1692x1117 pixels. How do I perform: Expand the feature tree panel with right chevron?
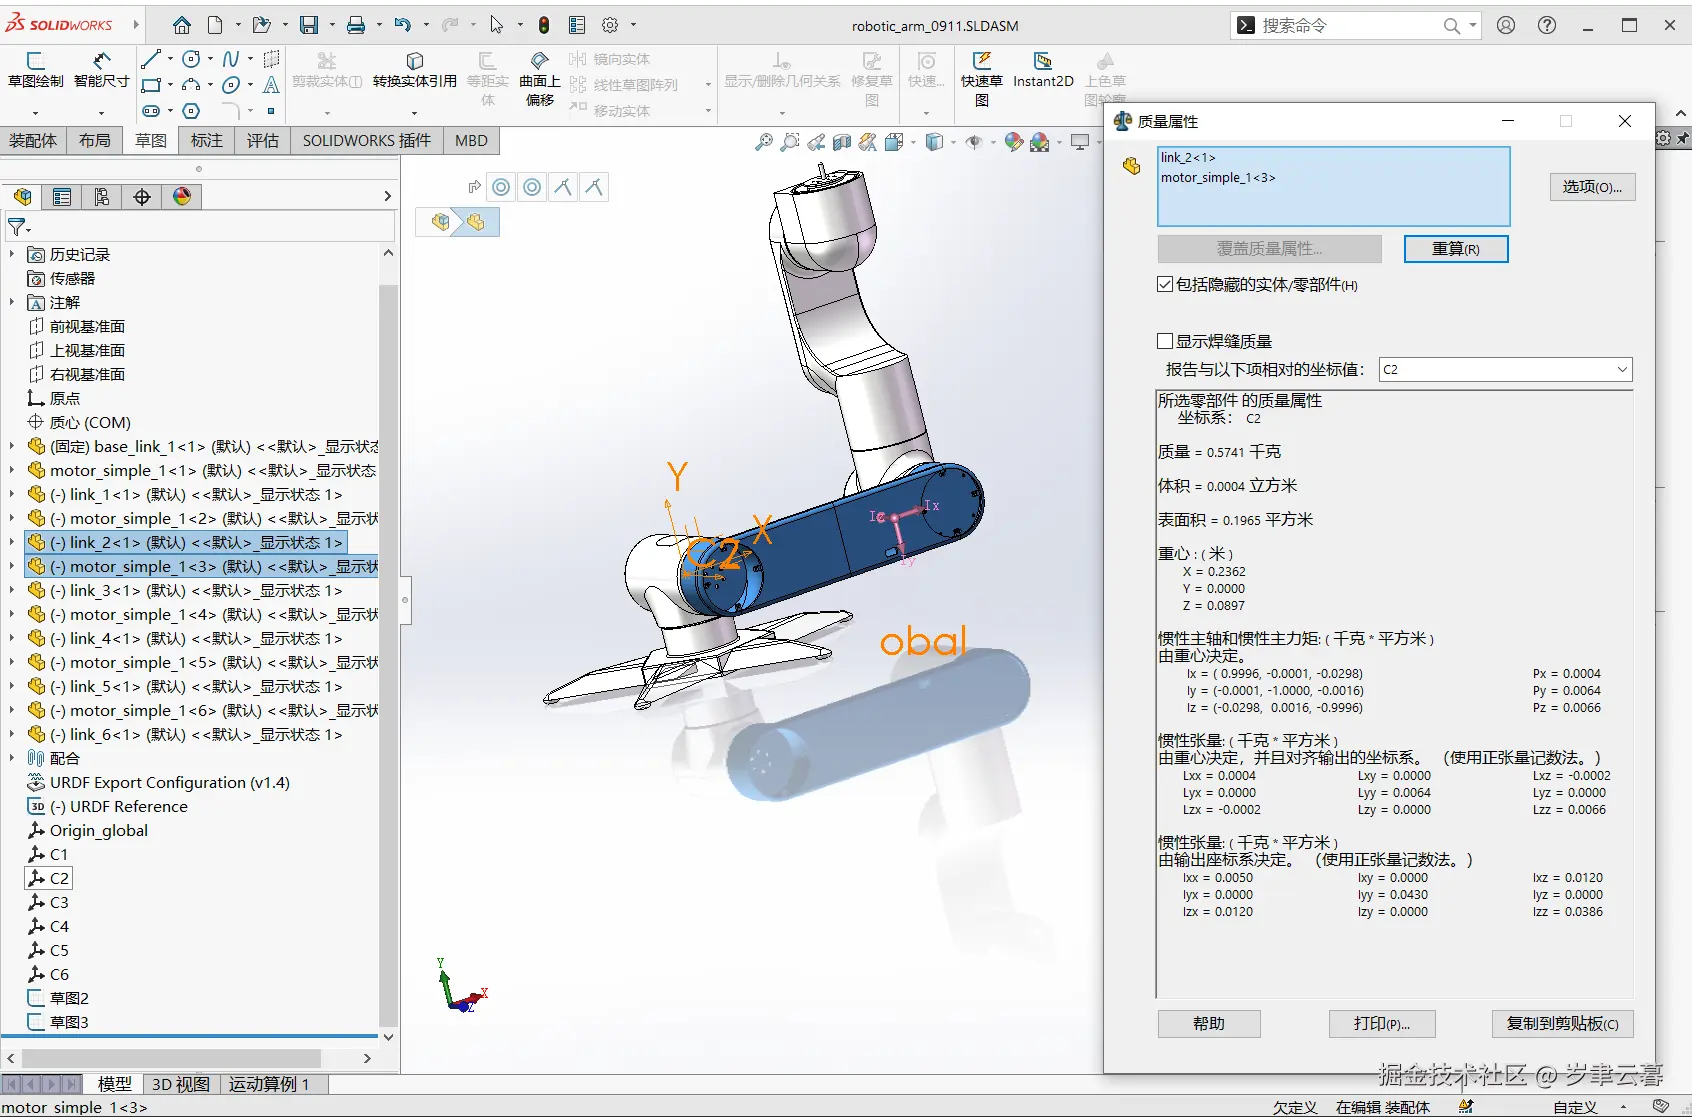(387, 197)
